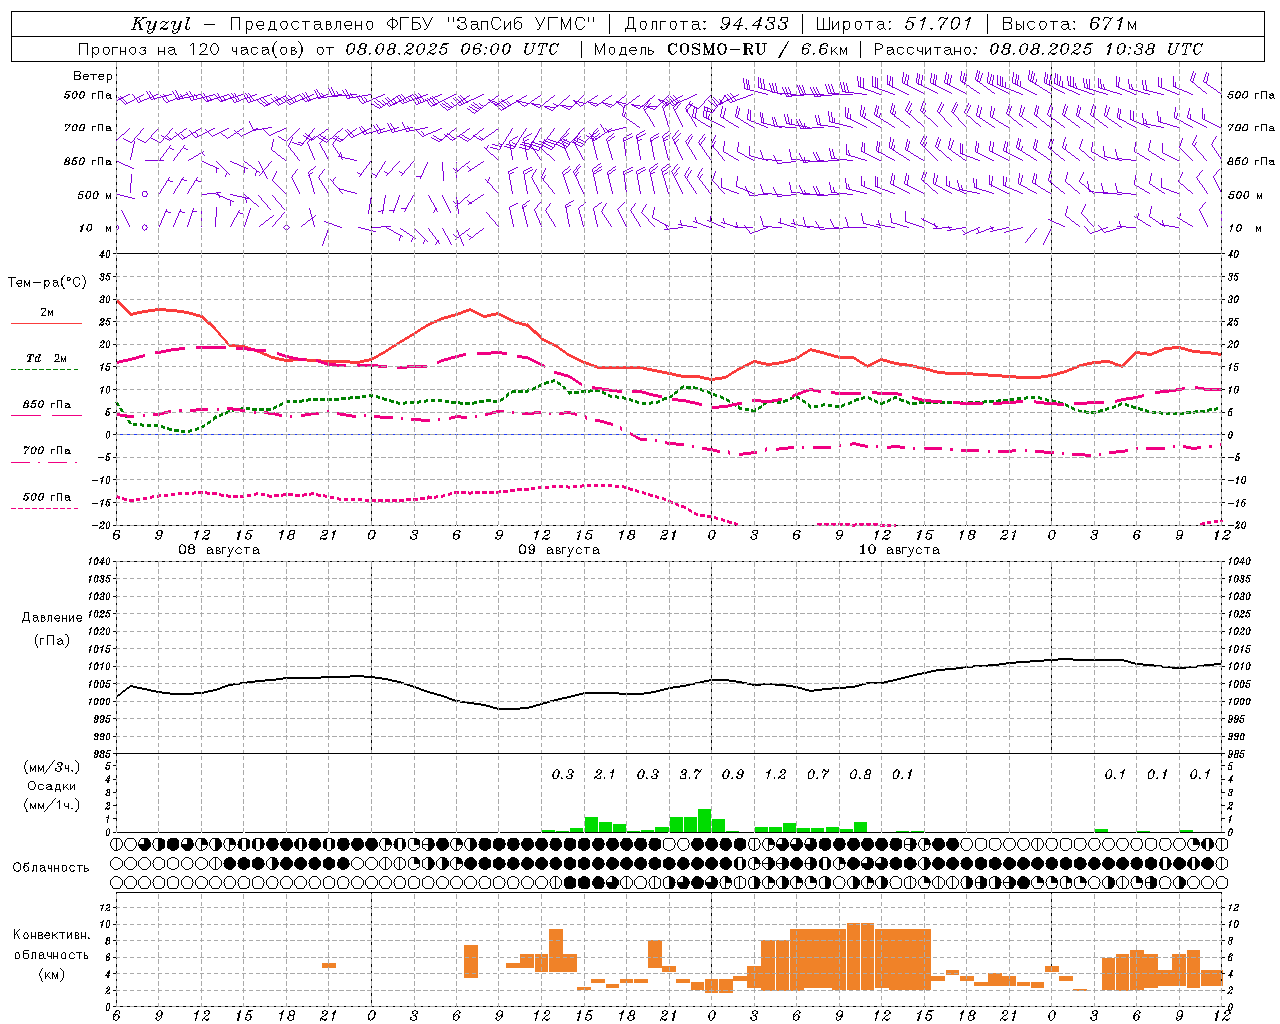Click the small orange convective bar near 21h on 08 августа

coord(329,966)
